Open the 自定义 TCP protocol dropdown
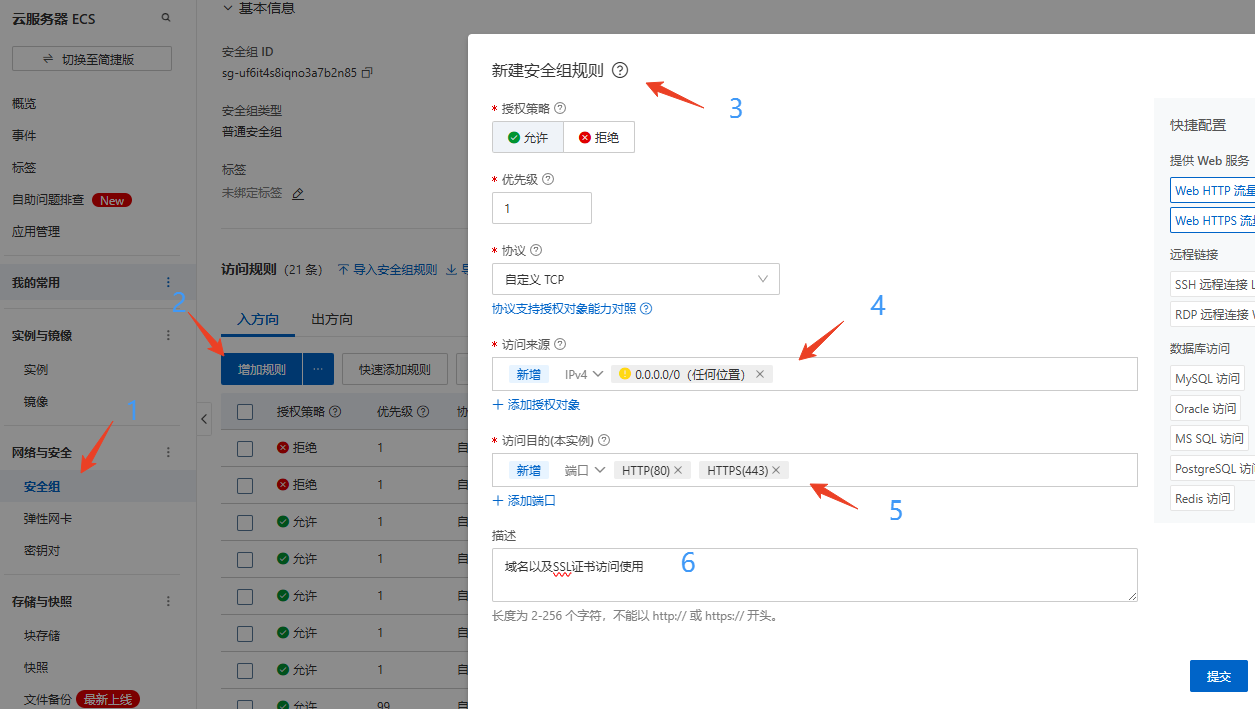1255x709 pixels. tap(635, 279)
